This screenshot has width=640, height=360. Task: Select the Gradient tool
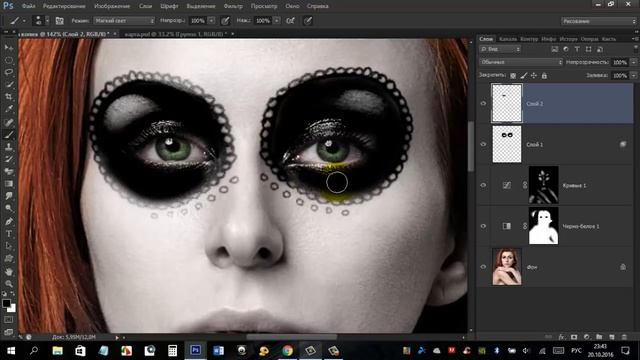9,184
